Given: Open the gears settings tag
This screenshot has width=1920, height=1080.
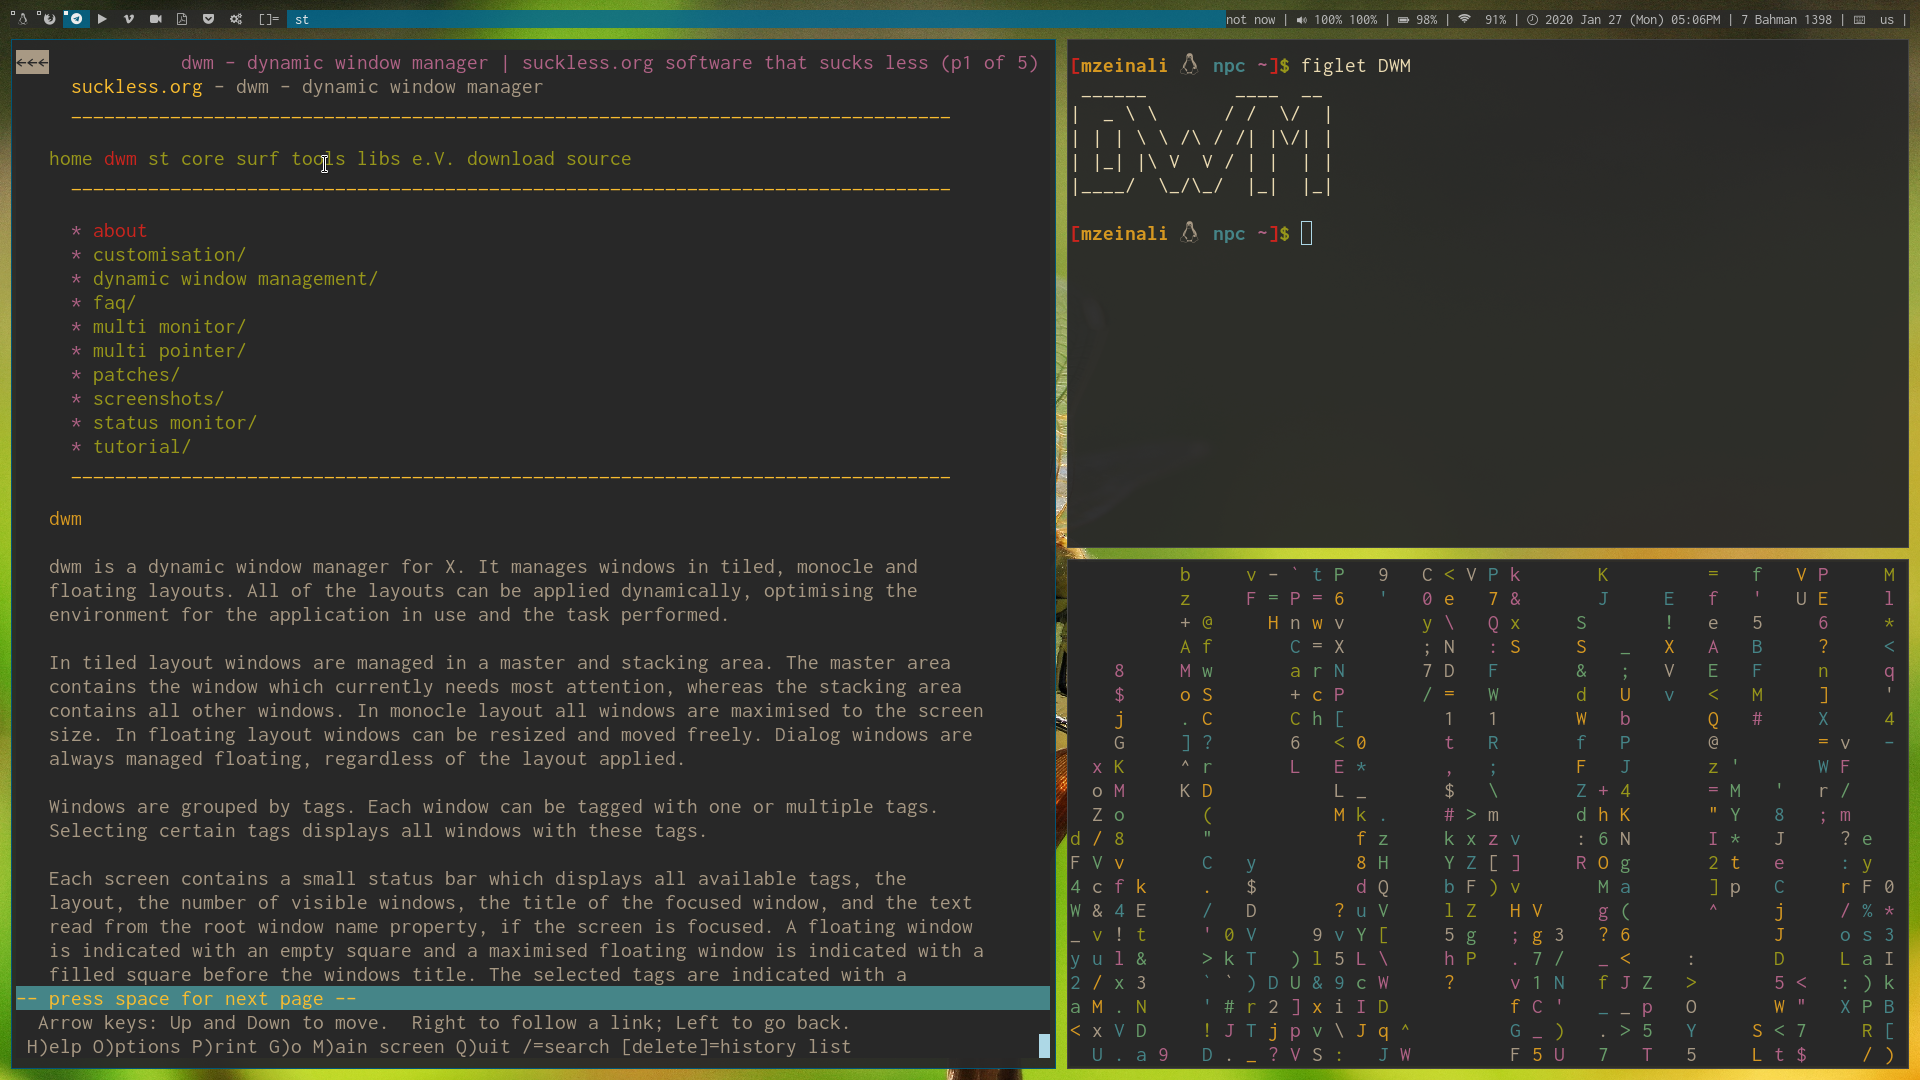Looking at the screenshot, I should (x=236, y=19).
